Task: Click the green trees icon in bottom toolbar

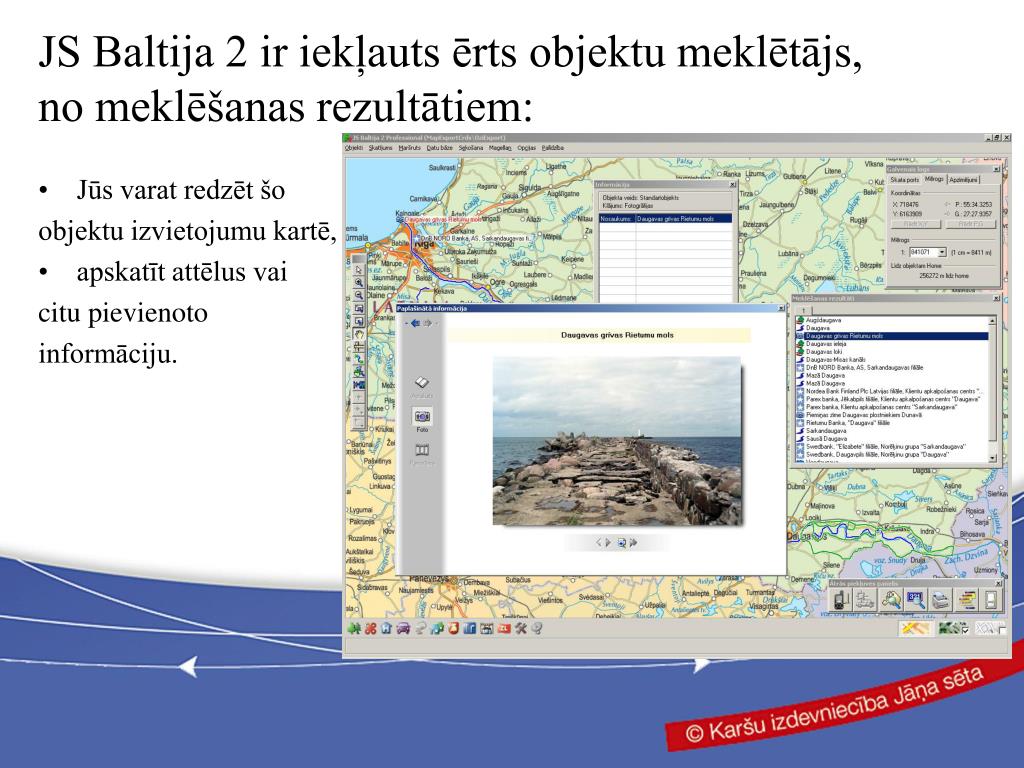Action: 353,628
